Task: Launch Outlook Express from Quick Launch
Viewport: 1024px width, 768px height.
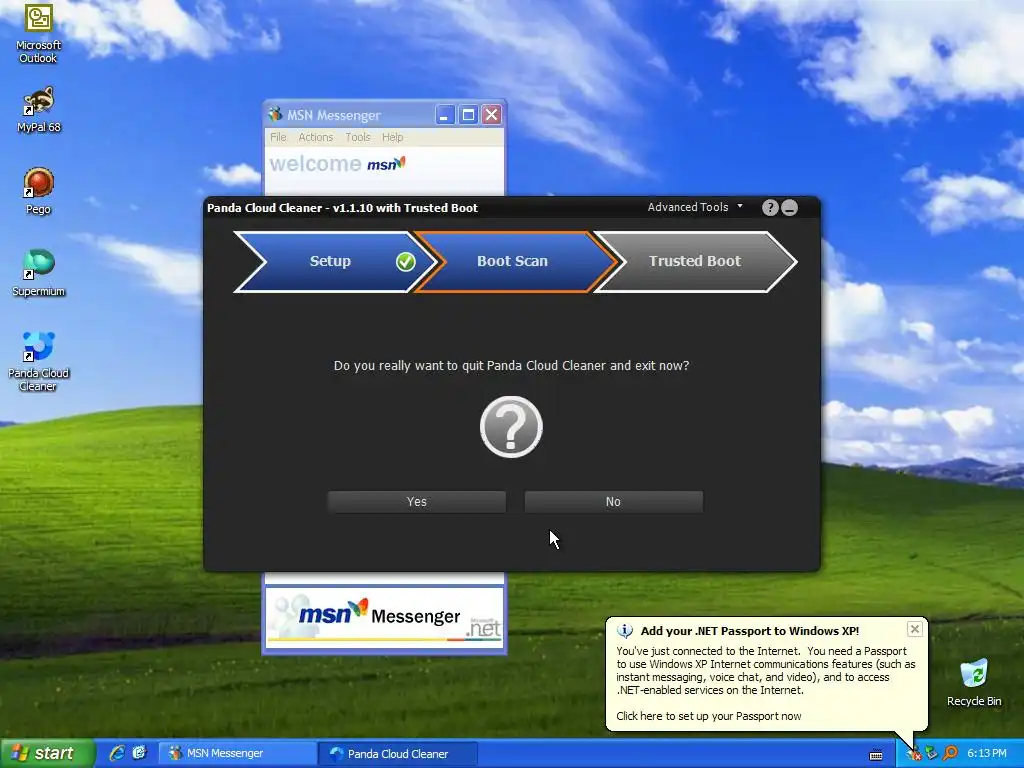Action: point(139,753)
